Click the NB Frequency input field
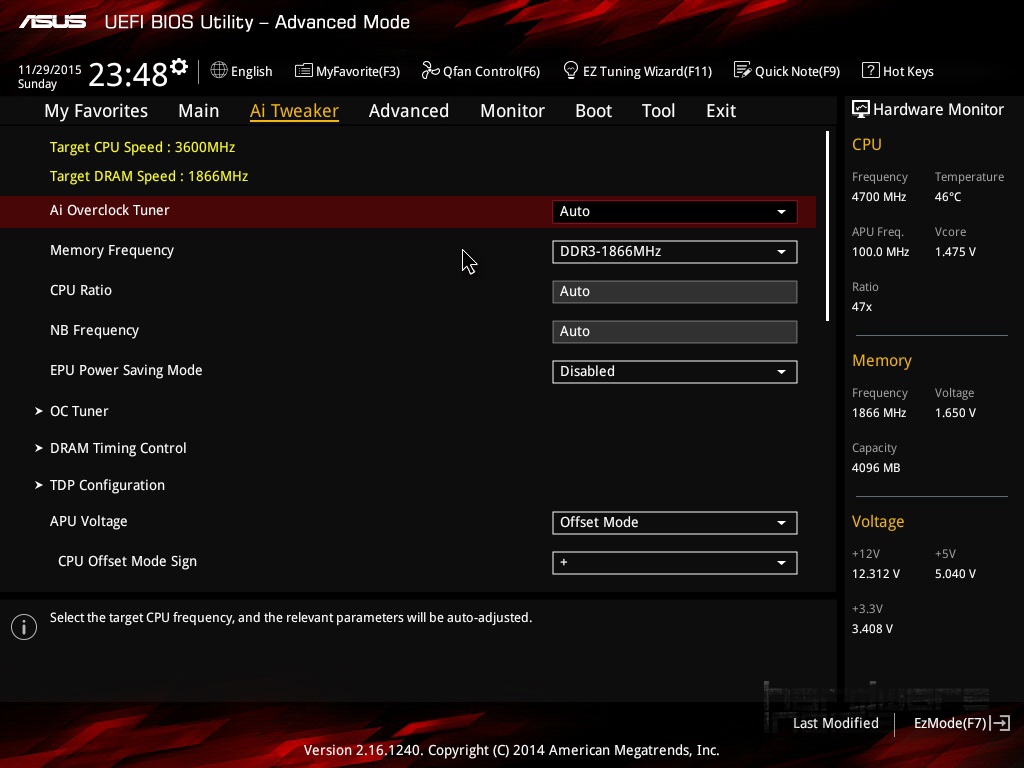Viewport: 1024px width, 768px height. coord(675,332)
